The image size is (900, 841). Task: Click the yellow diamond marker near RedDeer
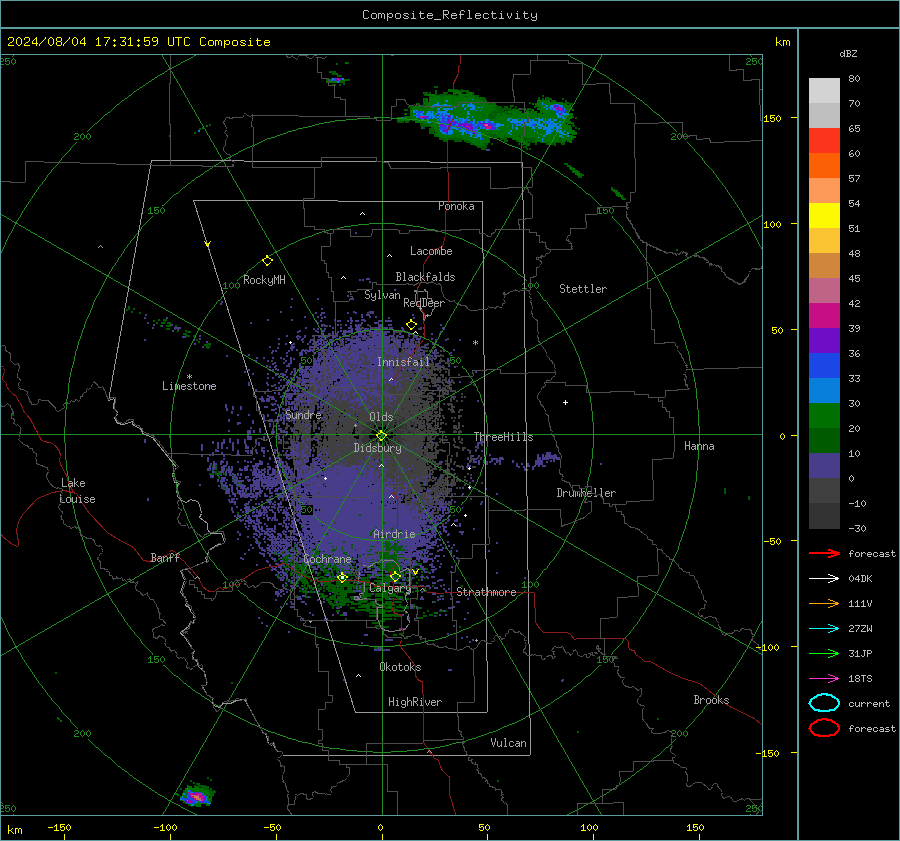(411, 325)
